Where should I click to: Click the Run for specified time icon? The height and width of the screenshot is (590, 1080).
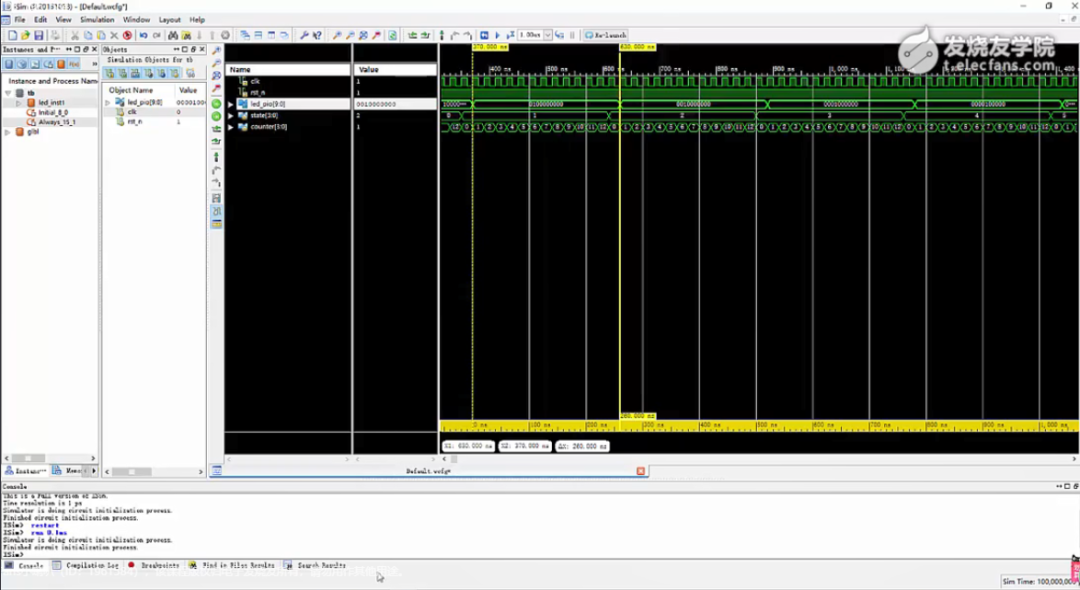[510, 35]
